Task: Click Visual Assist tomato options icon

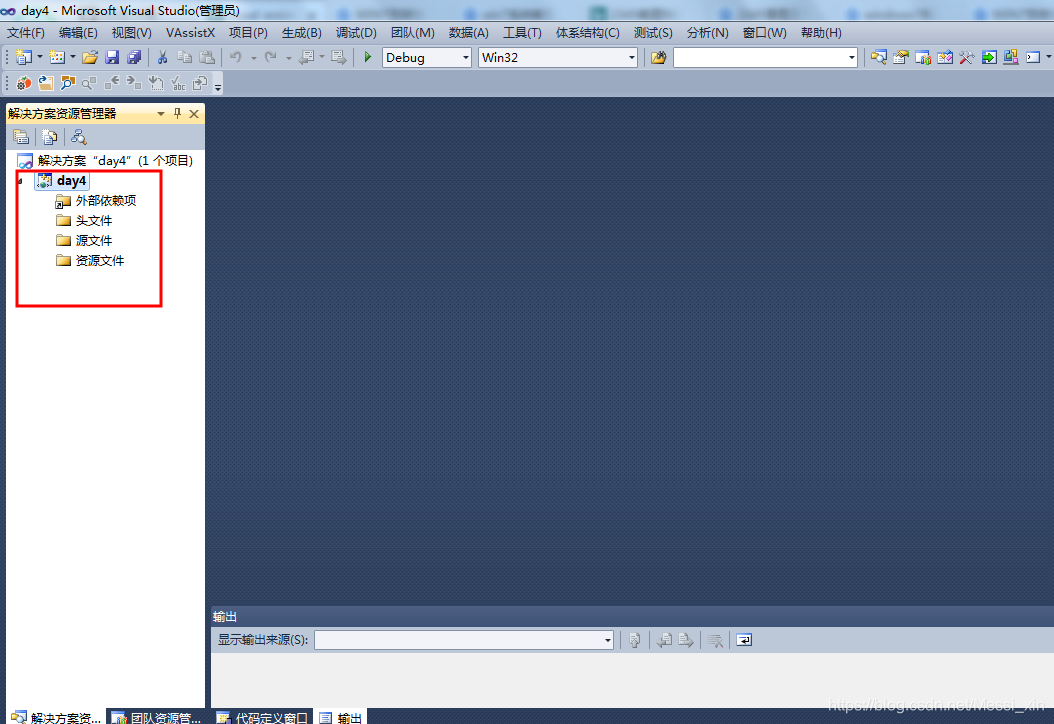Action: 24,83
